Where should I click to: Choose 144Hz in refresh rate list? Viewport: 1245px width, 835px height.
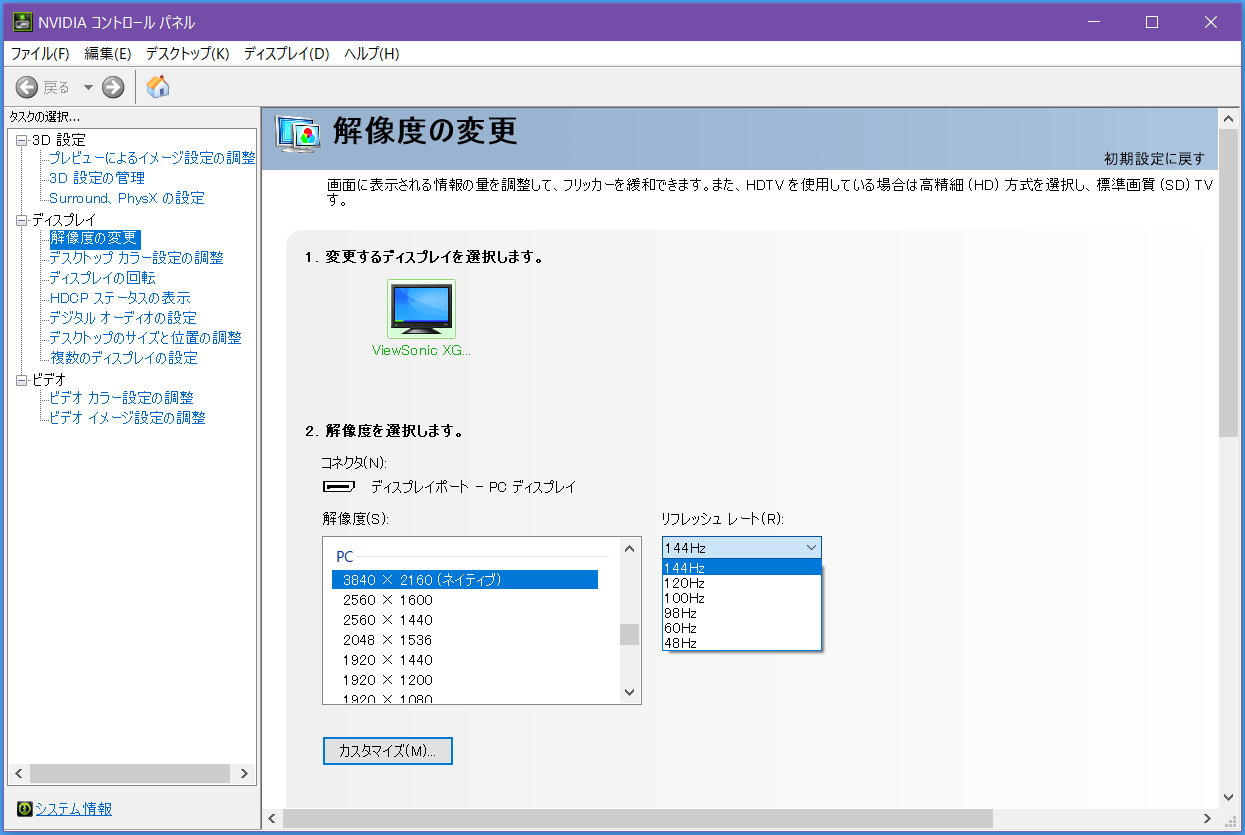[x=741, y=568]
